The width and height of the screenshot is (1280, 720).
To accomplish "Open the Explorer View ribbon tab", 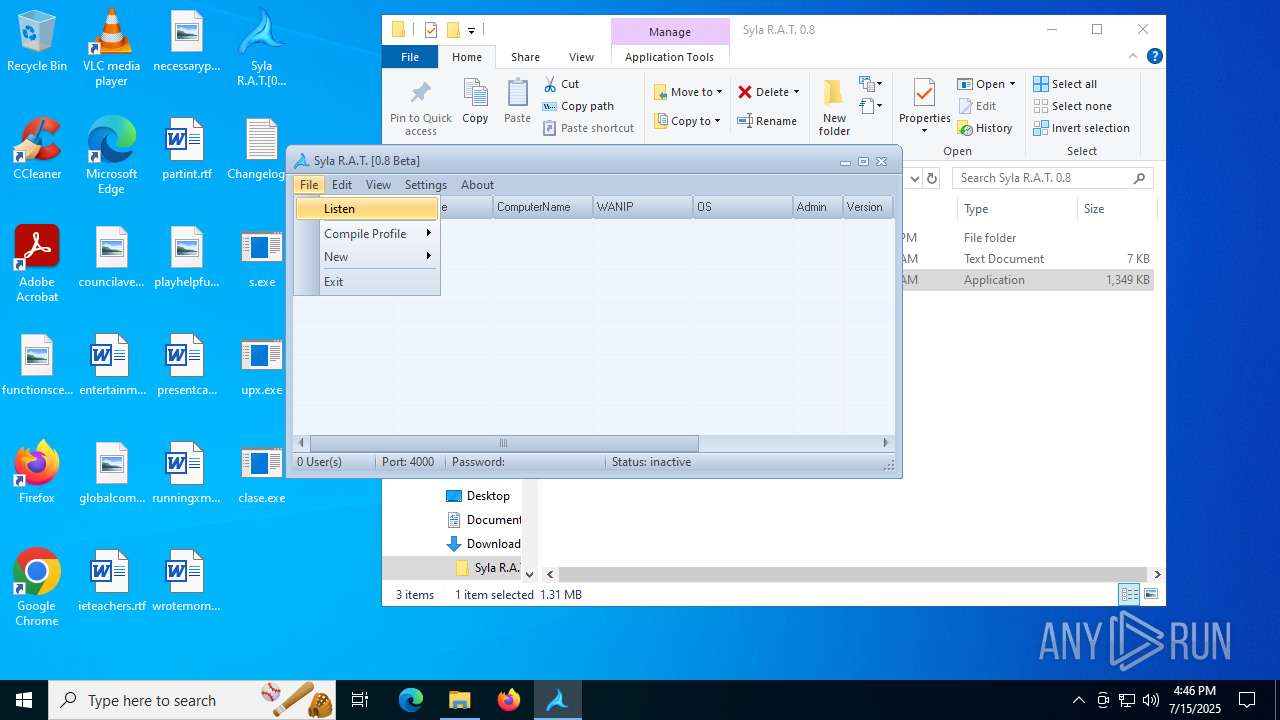I will point(581,57).
